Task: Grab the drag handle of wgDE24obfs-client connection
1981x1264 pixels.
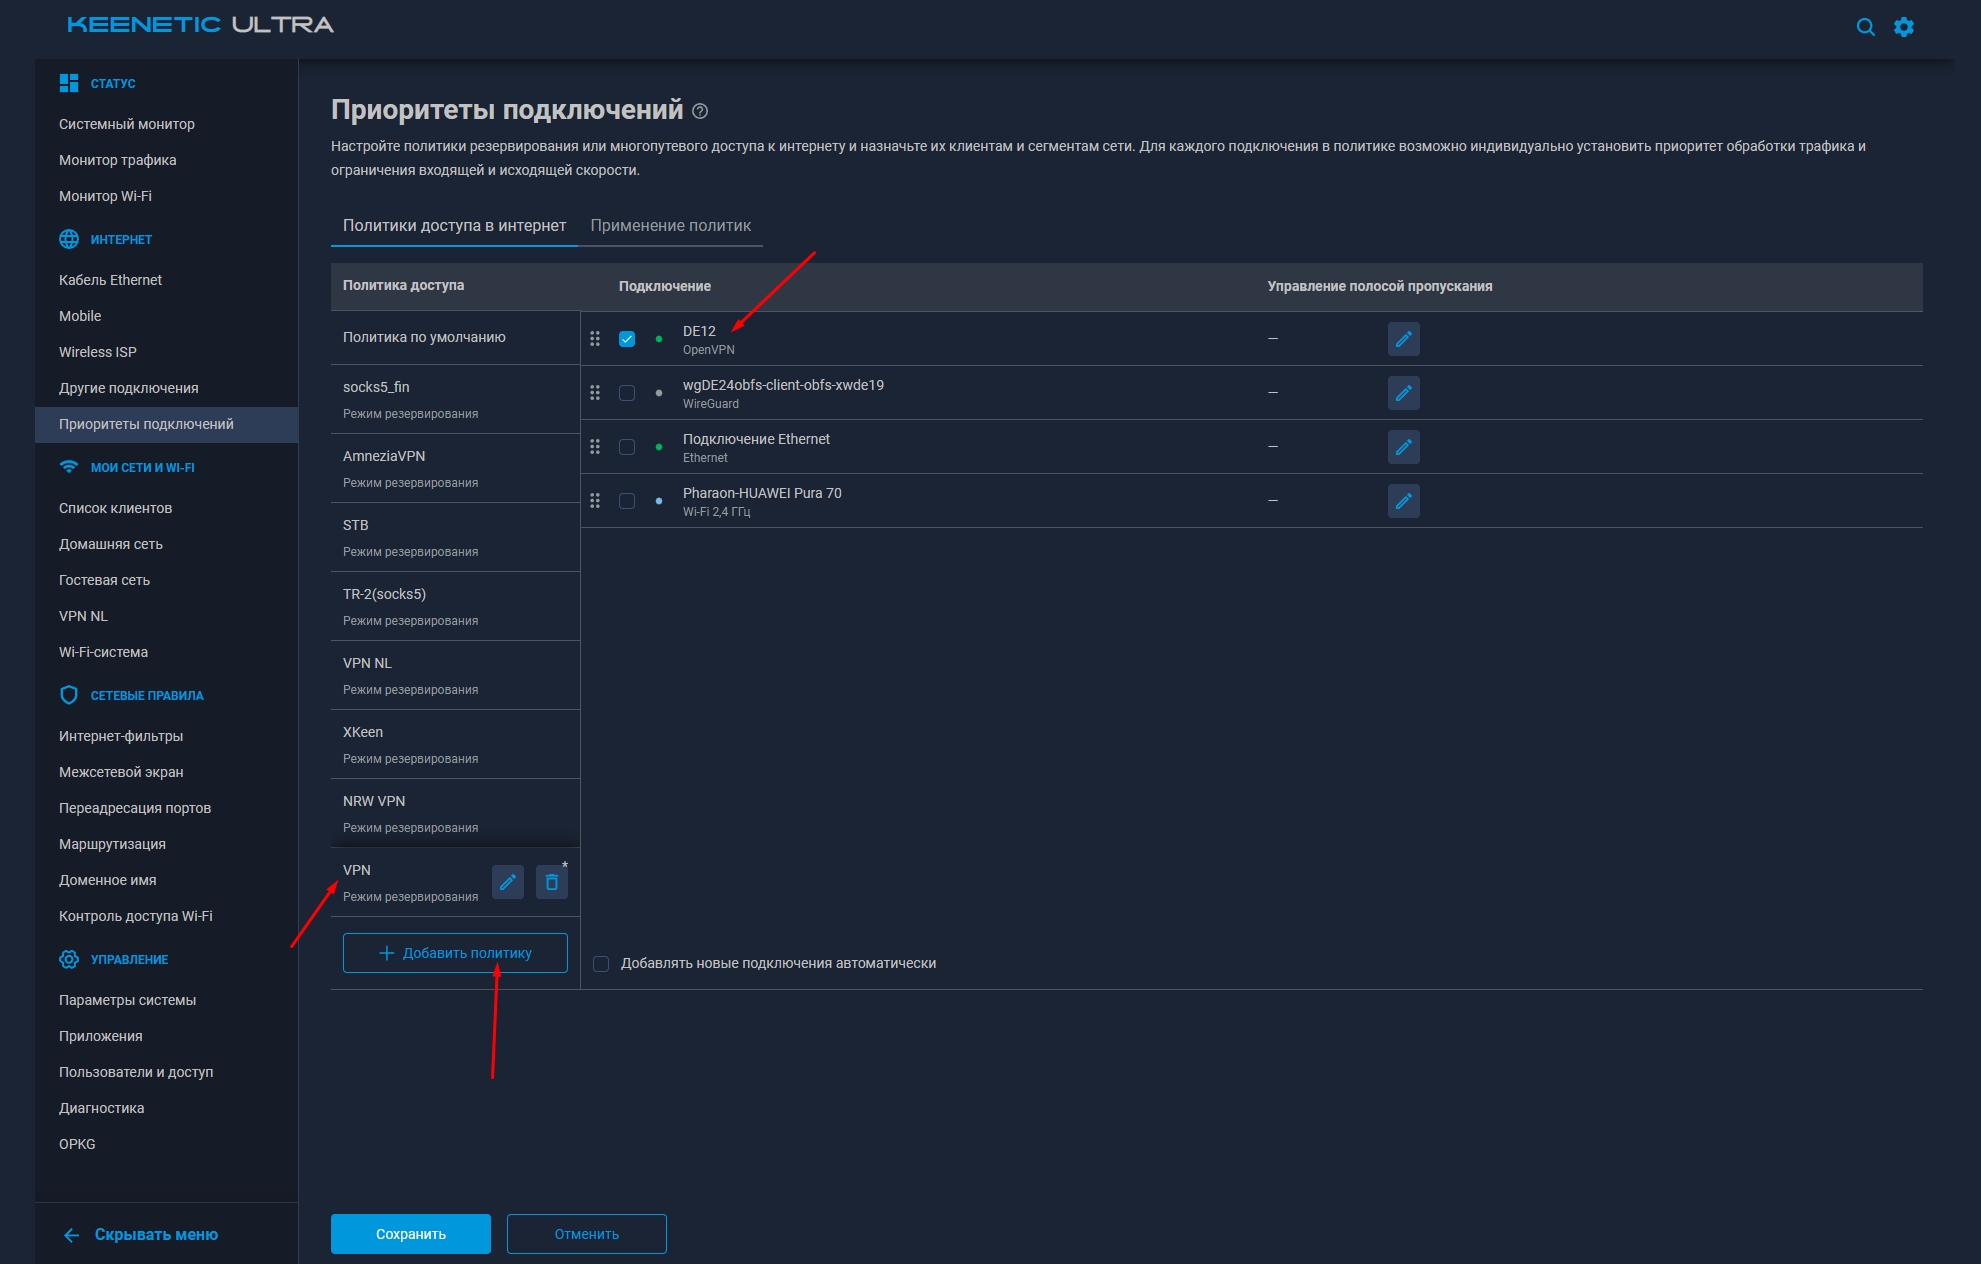Action: (595, 393)
